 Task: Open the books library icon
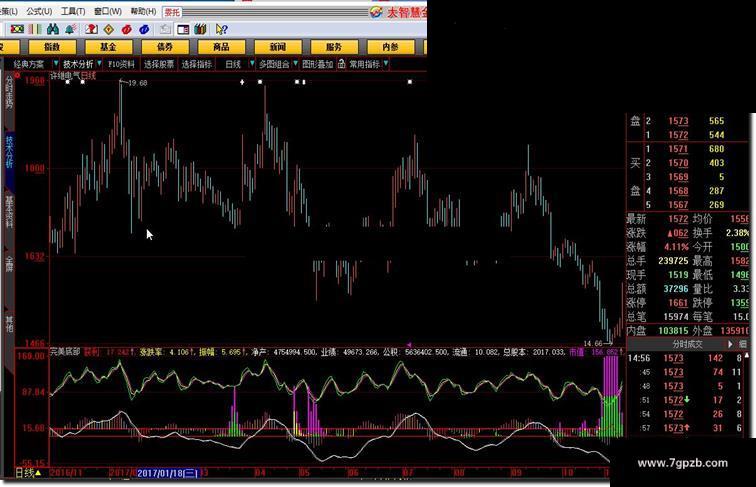click(x=201, y=29)
